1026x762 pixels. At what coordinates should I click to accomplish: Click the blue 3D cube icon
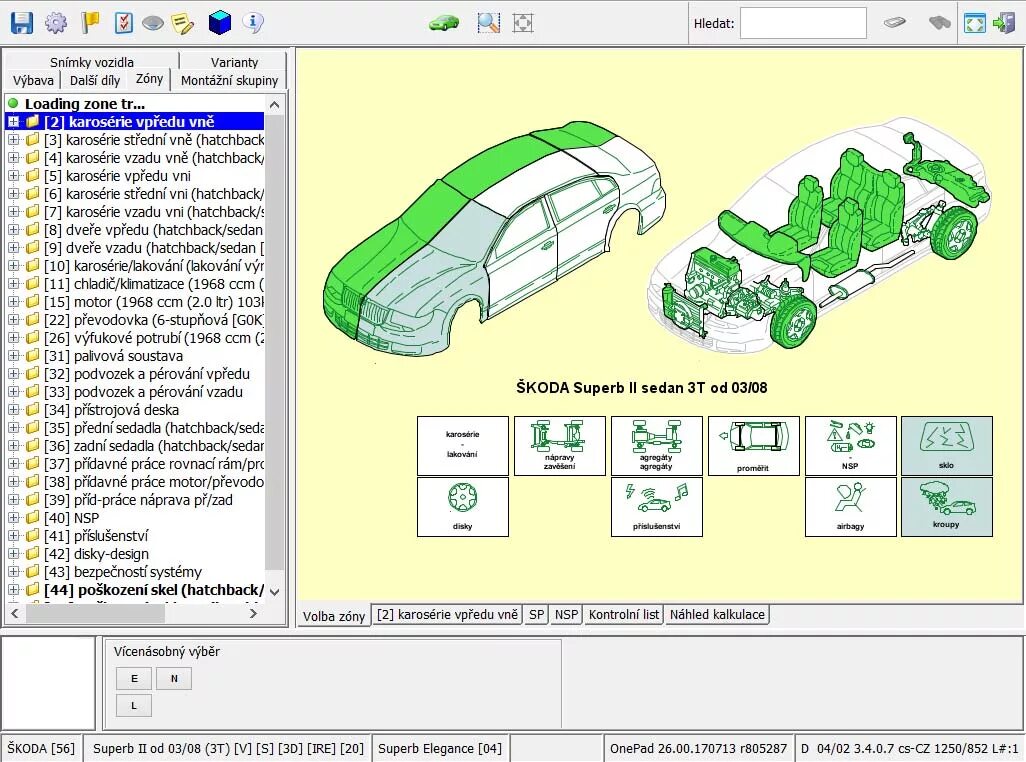click(220, 23)
